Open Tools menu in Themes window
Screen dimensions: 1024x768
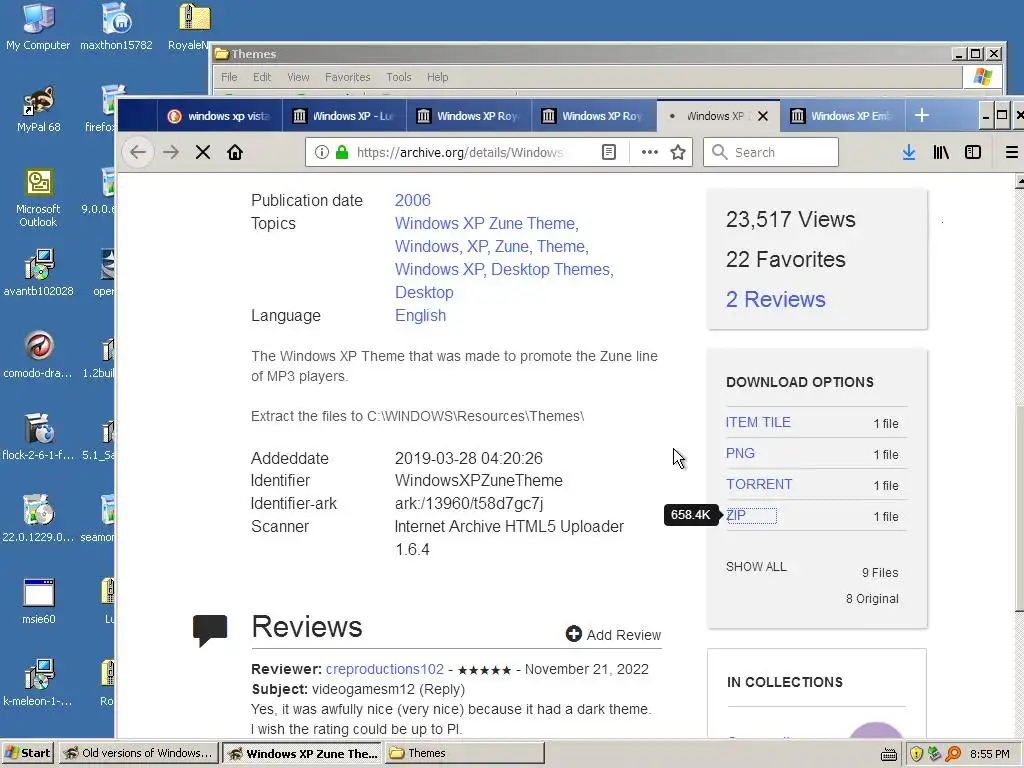(398, 77)
